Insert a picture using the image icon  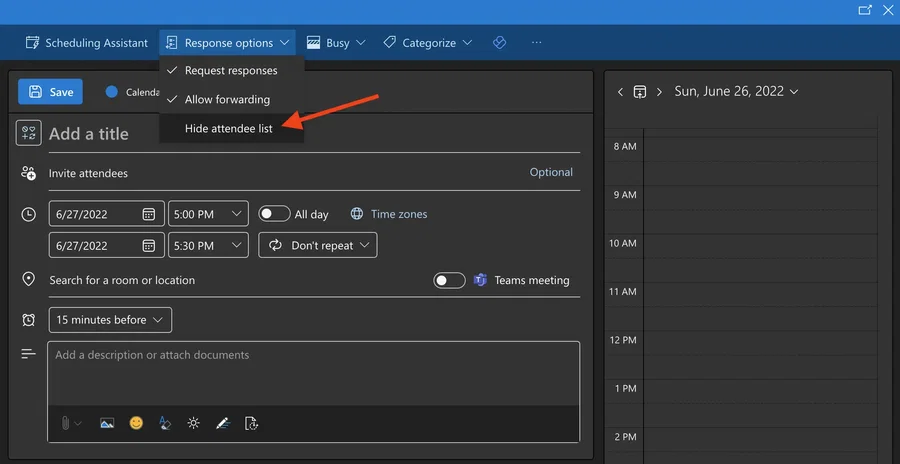pyautogui.click(x=107, y=423)
